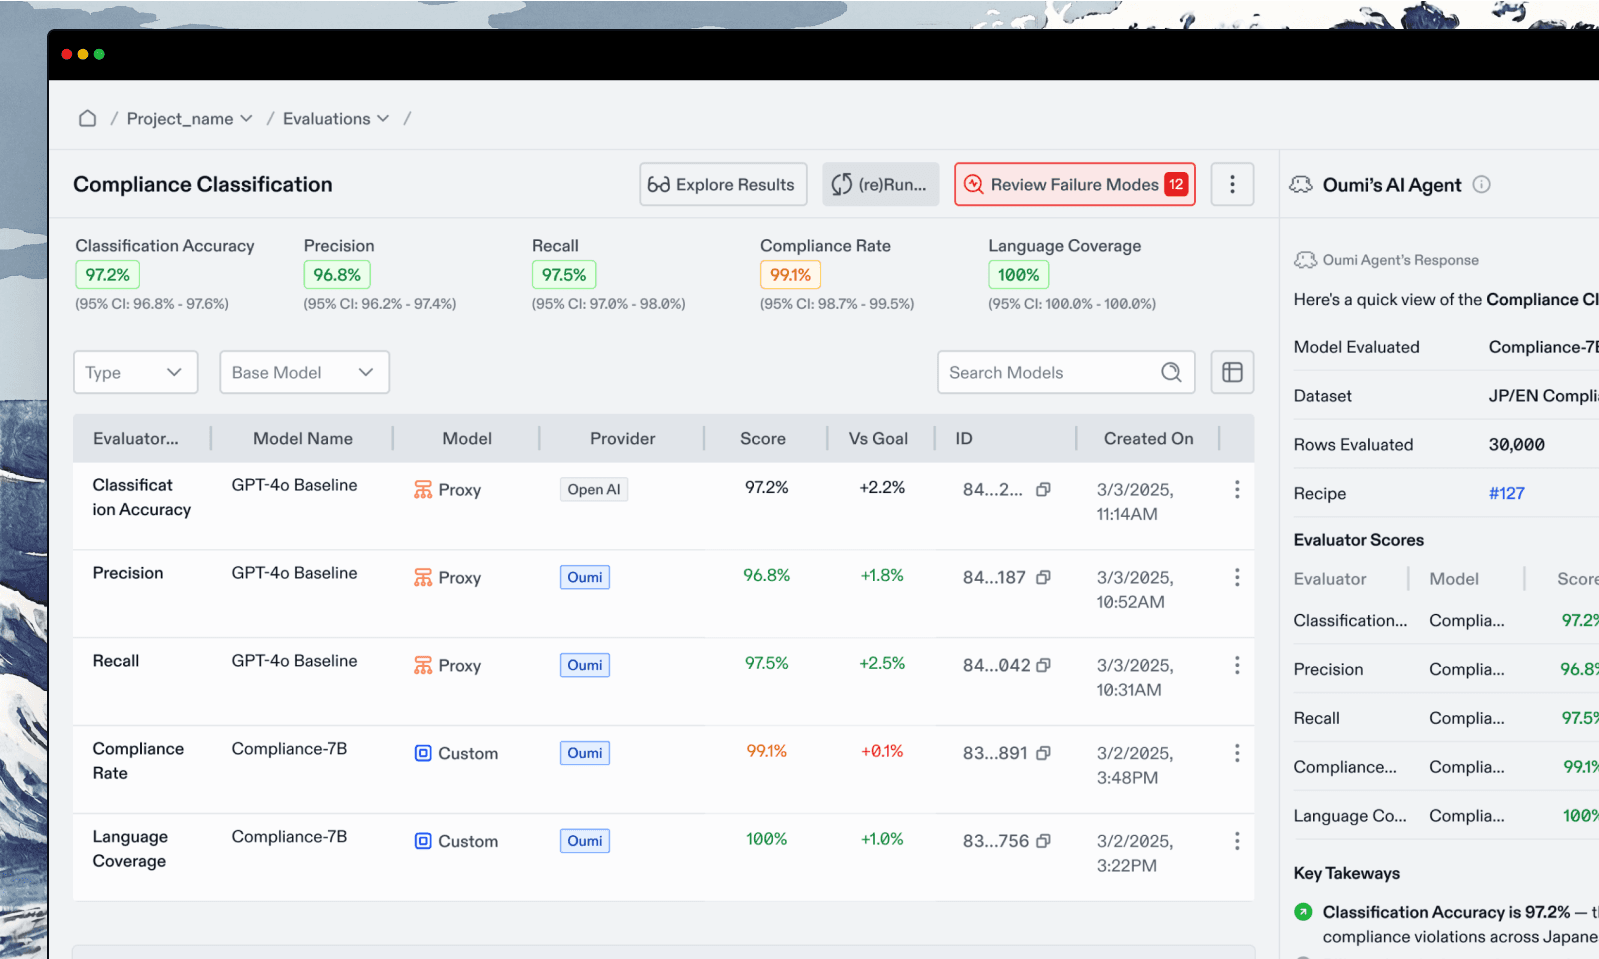Sort by the Model Name column header
1599x959 pixels.
click(303, 438)
